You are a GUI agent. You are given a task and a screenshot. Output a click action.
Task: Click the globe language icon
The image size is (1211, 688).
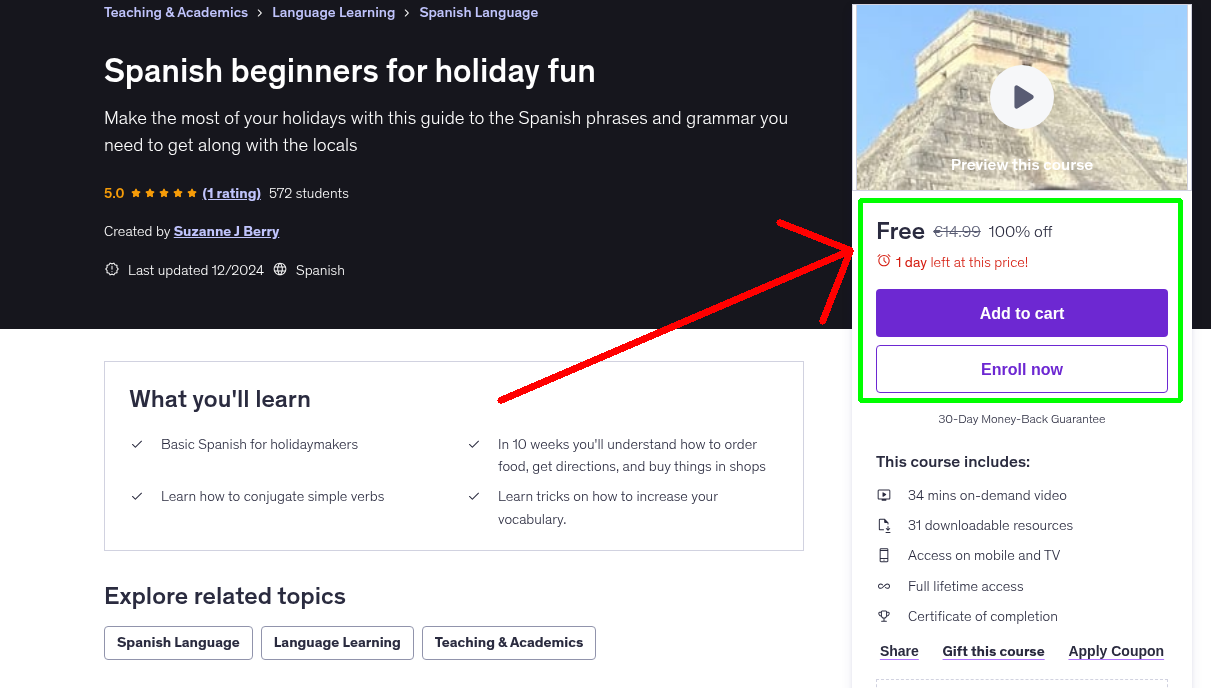[x=280, y=270]
